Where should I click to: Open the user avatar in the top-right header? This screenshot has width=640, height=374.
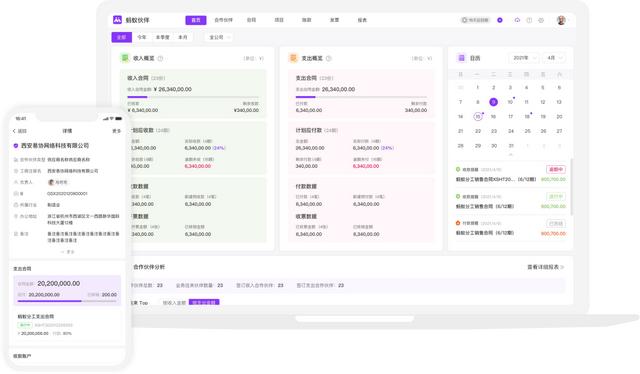(561, 20)
